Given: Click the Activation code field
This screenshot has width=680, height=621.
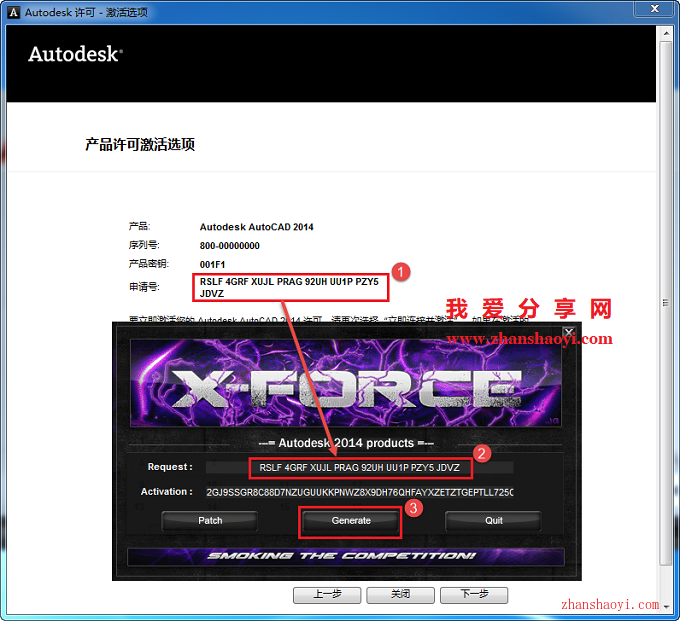Looking at the screenshot, I should [360, 492].
